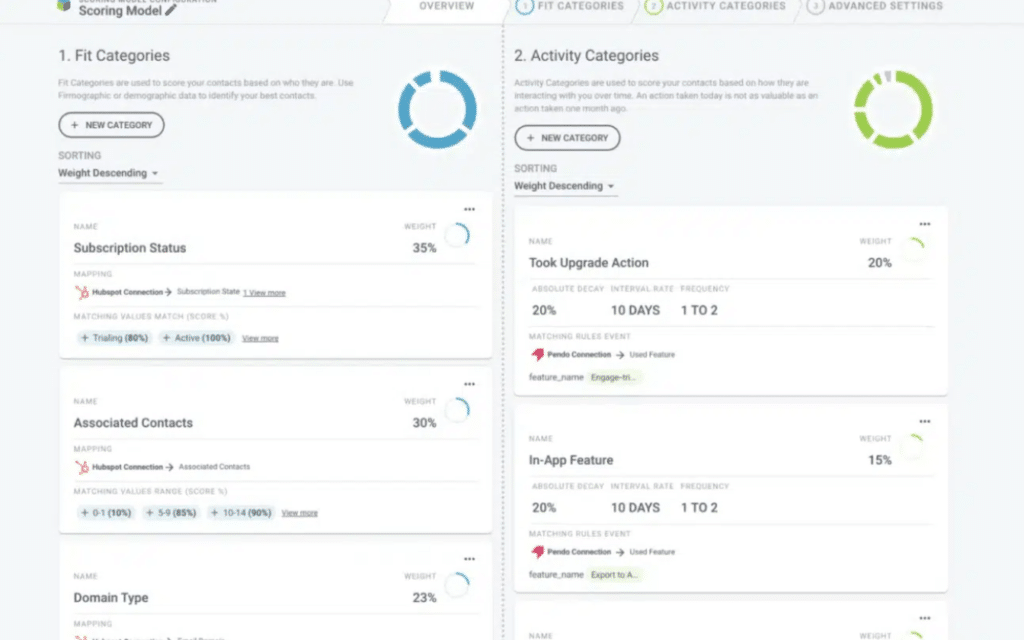Click the 'Engage-tri...' feature name tag
1024x640 pixels.
tap(613, 377)
